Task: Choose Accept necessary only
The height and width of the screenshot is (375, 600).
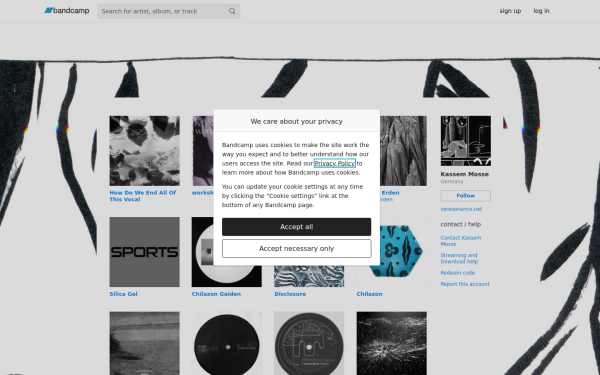Action: click(x=296, y=249)
